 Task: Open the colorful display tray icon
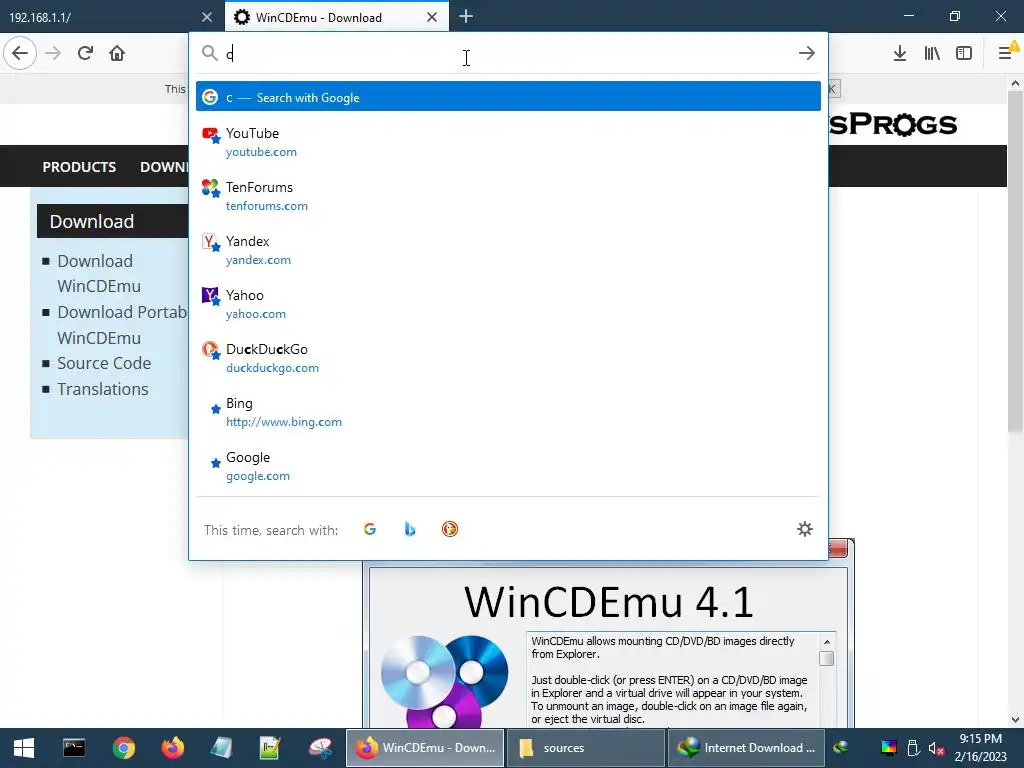tap(889, 748)
